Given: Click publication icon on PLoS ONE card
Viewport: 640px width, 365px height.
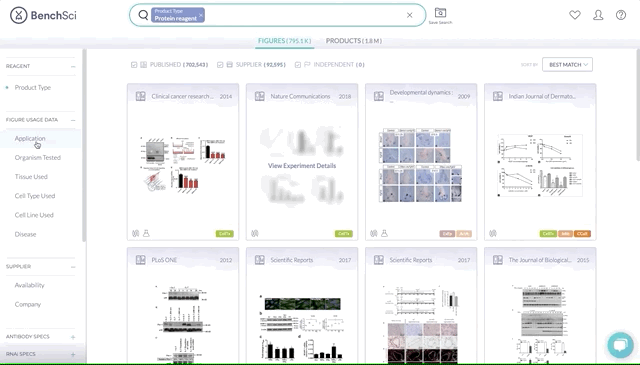Looking at the screenshot, I should [140, 260].
